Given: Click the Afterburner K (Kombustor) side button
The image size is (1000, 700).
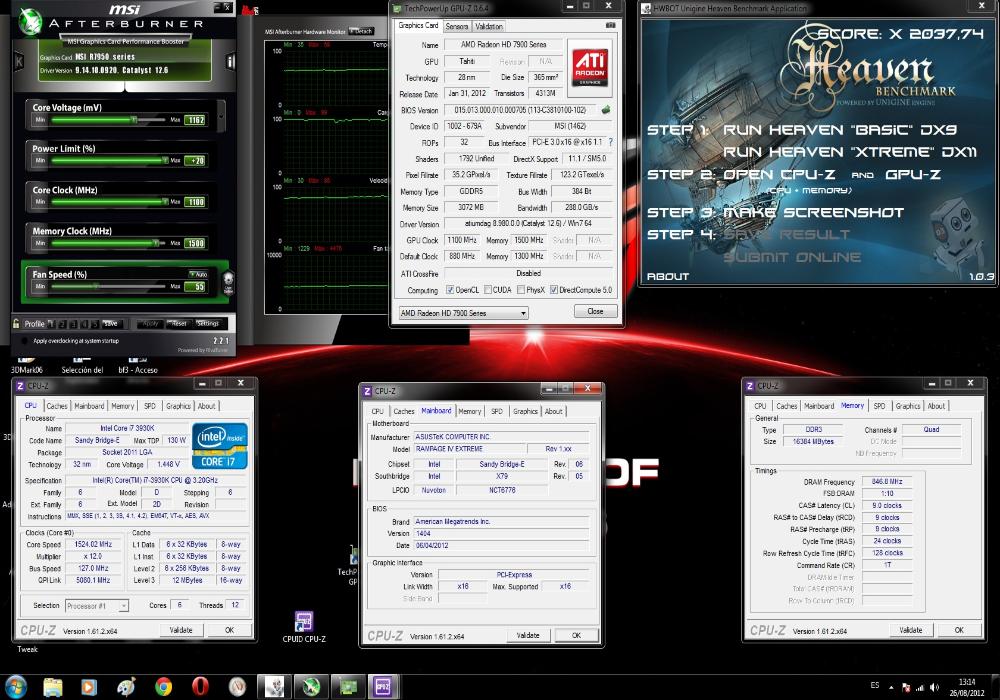Looking at the screenshot, I should point(18,61).
